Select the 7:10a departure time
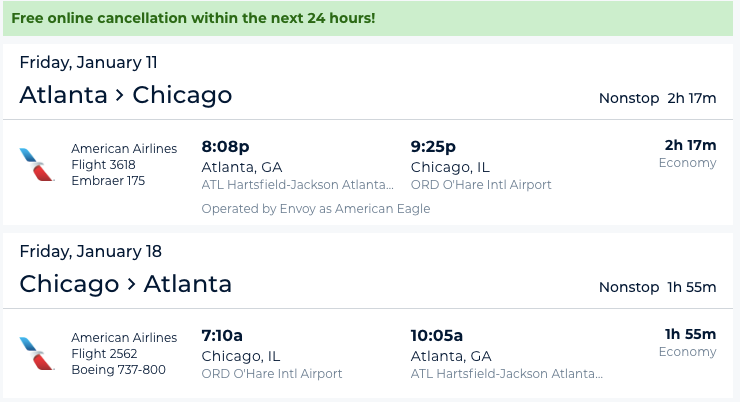The height and width of the screenshot is (402, 740). (x=222, y=335)
